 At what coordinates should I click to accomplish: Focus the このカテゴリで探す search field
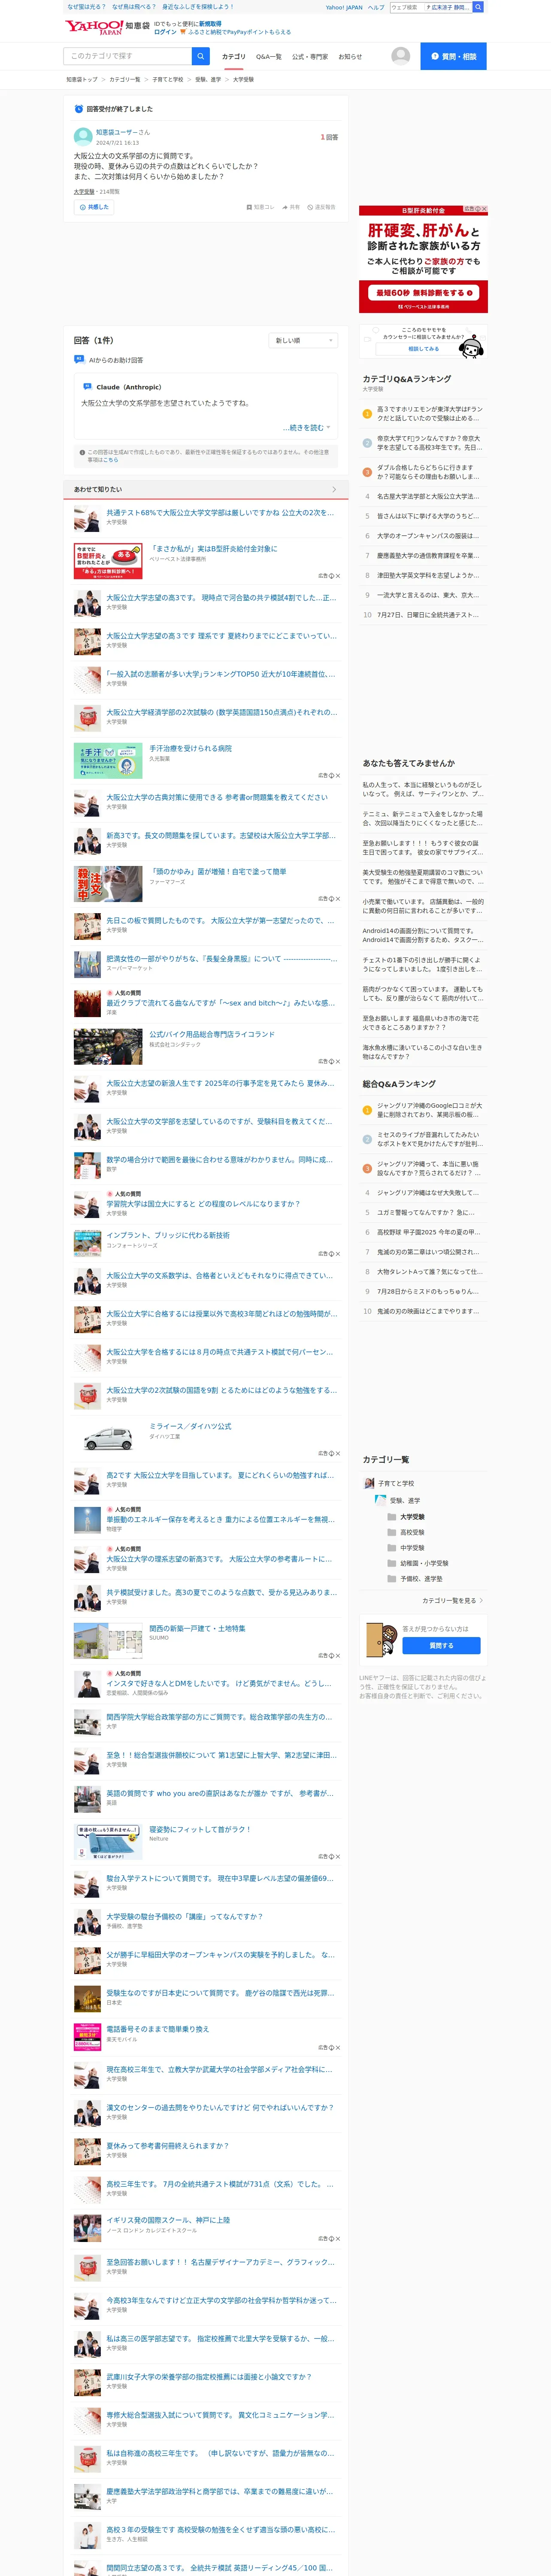[127, 56]
